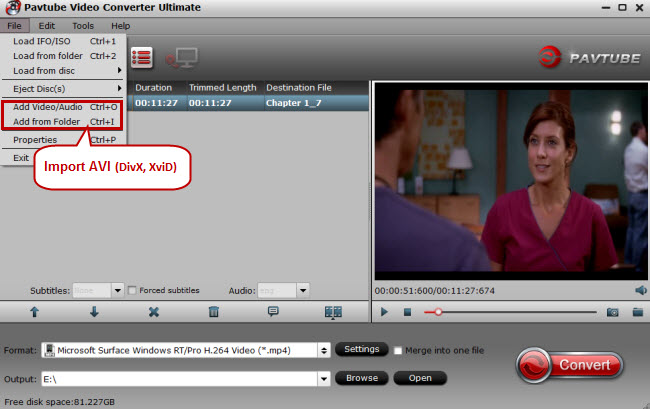Open the File menu

click(14, 26)
